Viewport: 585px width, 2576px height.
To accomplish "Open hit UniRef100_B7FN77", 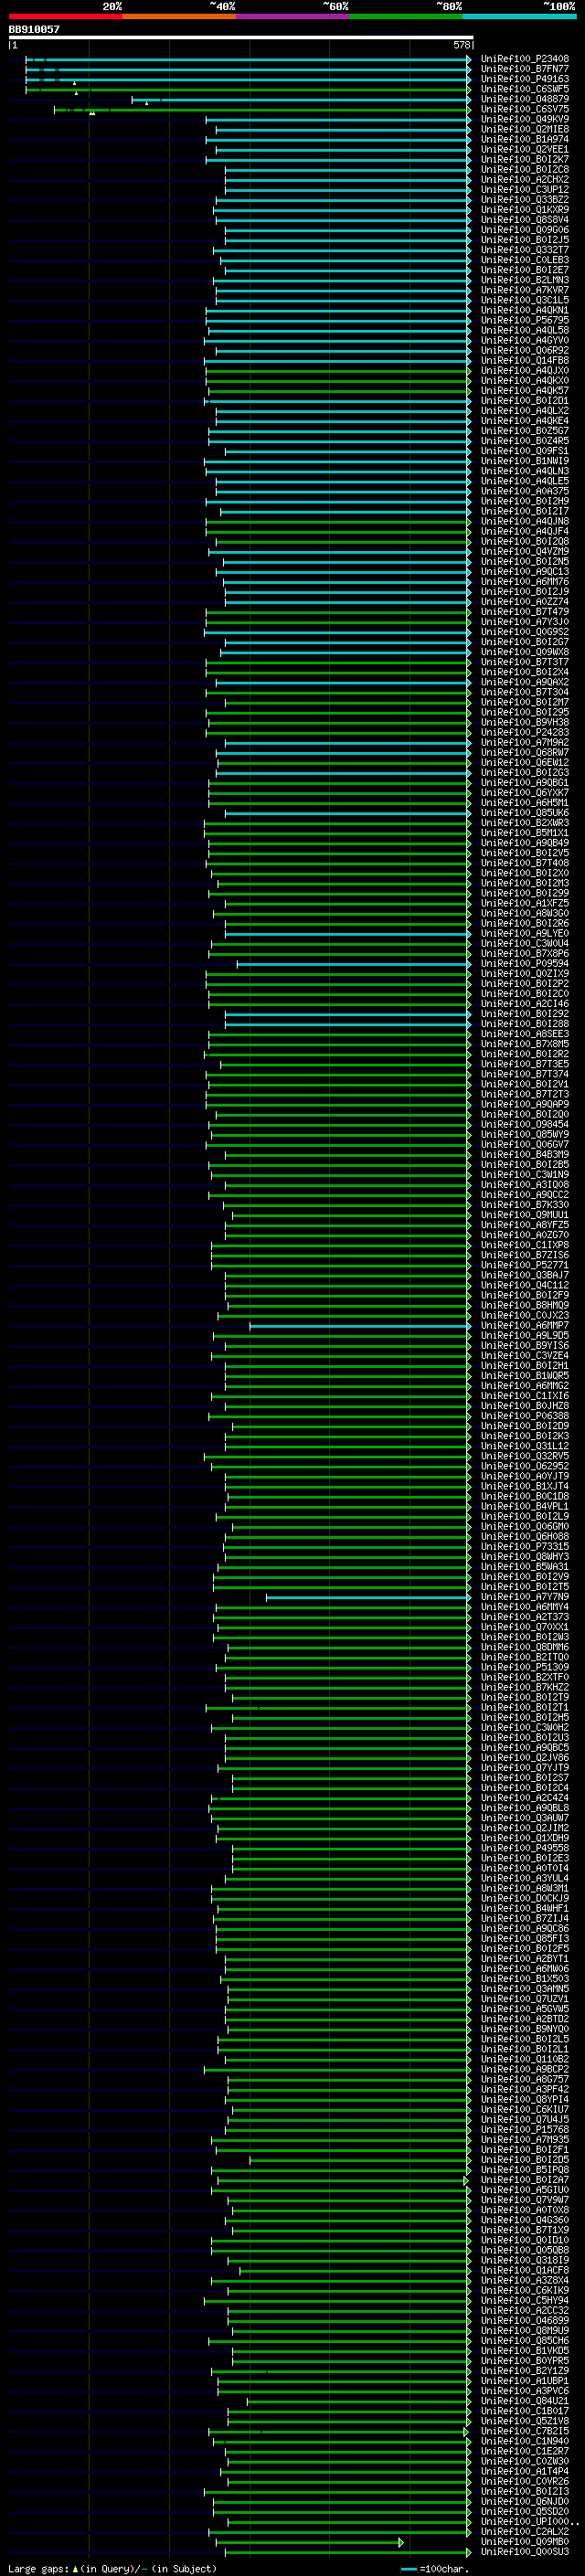I will click(525, 69).
